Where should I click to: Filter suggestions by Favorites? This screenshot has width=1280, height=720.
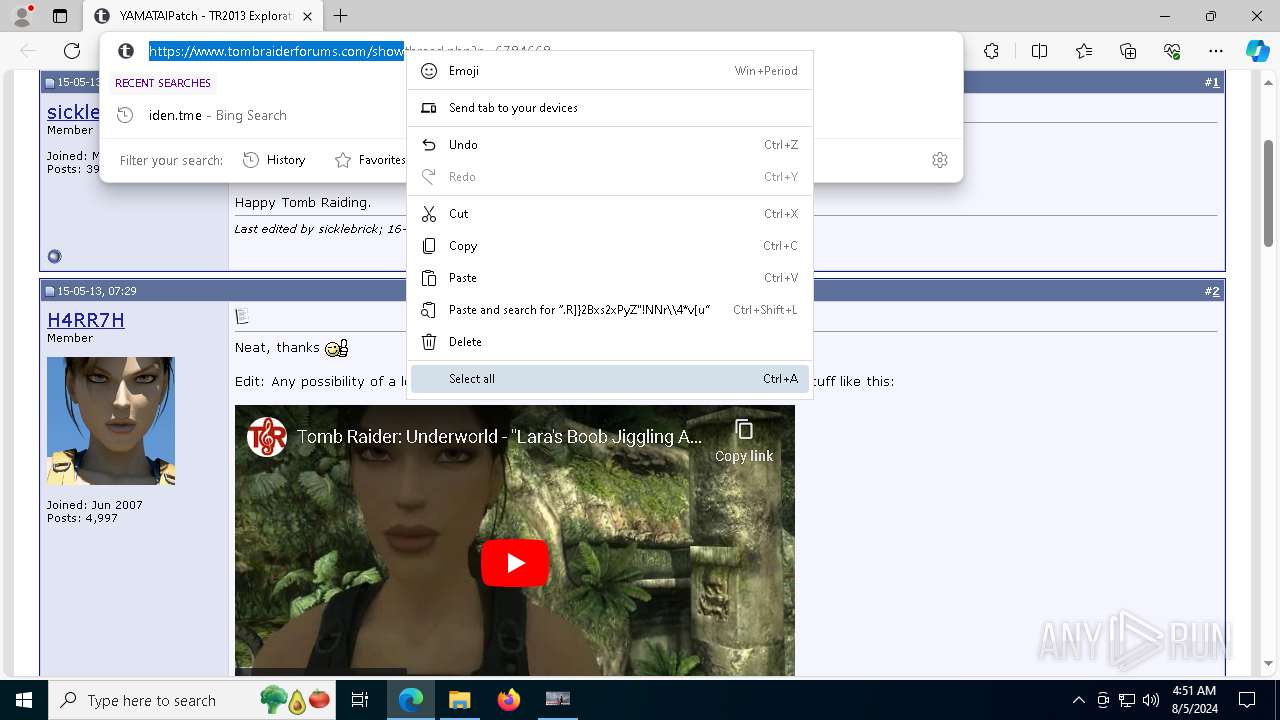tap(369, 160)
